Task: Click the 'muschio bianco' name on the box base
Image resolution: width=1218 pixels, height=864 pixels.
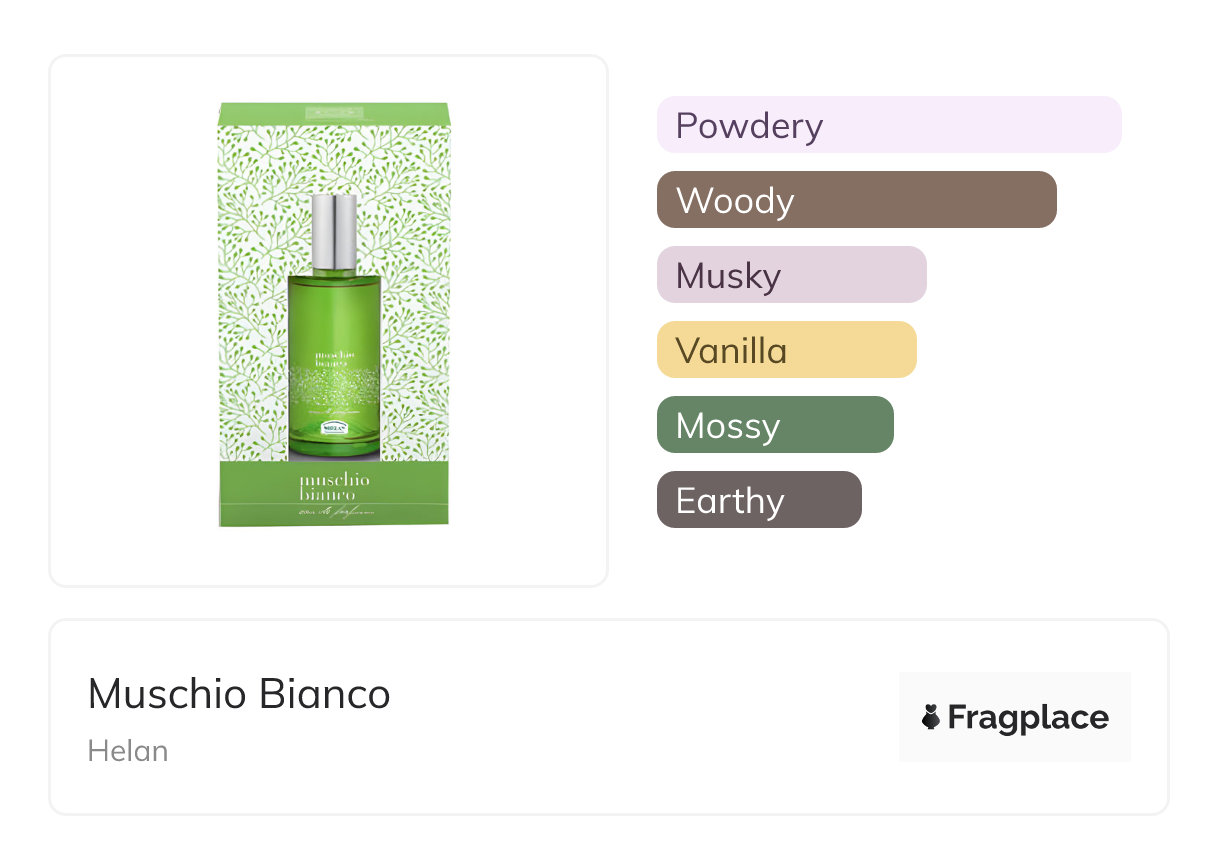Action: (x=334, y=487)
